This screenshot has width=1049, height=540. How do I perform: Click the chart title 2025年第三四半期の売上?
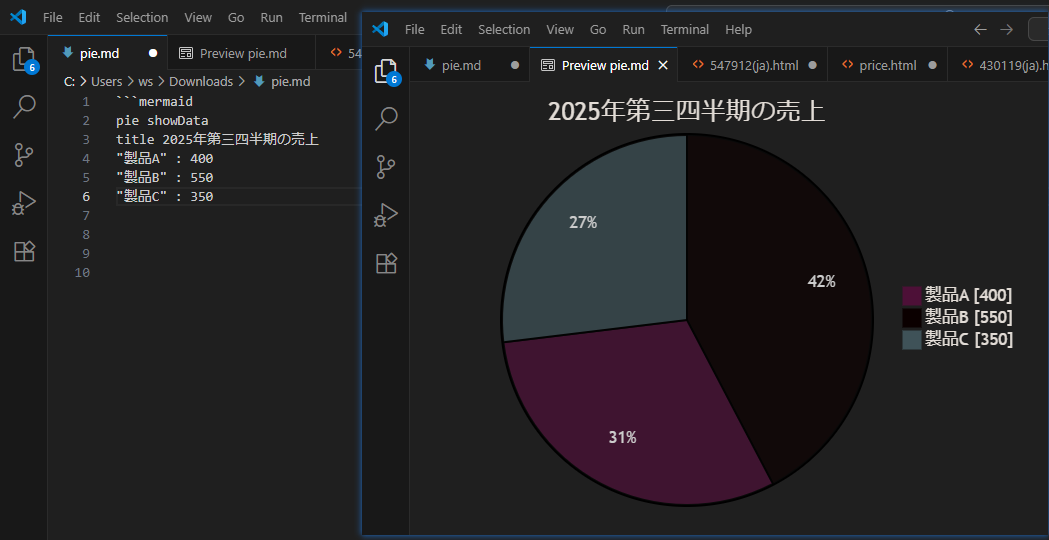(x=686, y=112)
